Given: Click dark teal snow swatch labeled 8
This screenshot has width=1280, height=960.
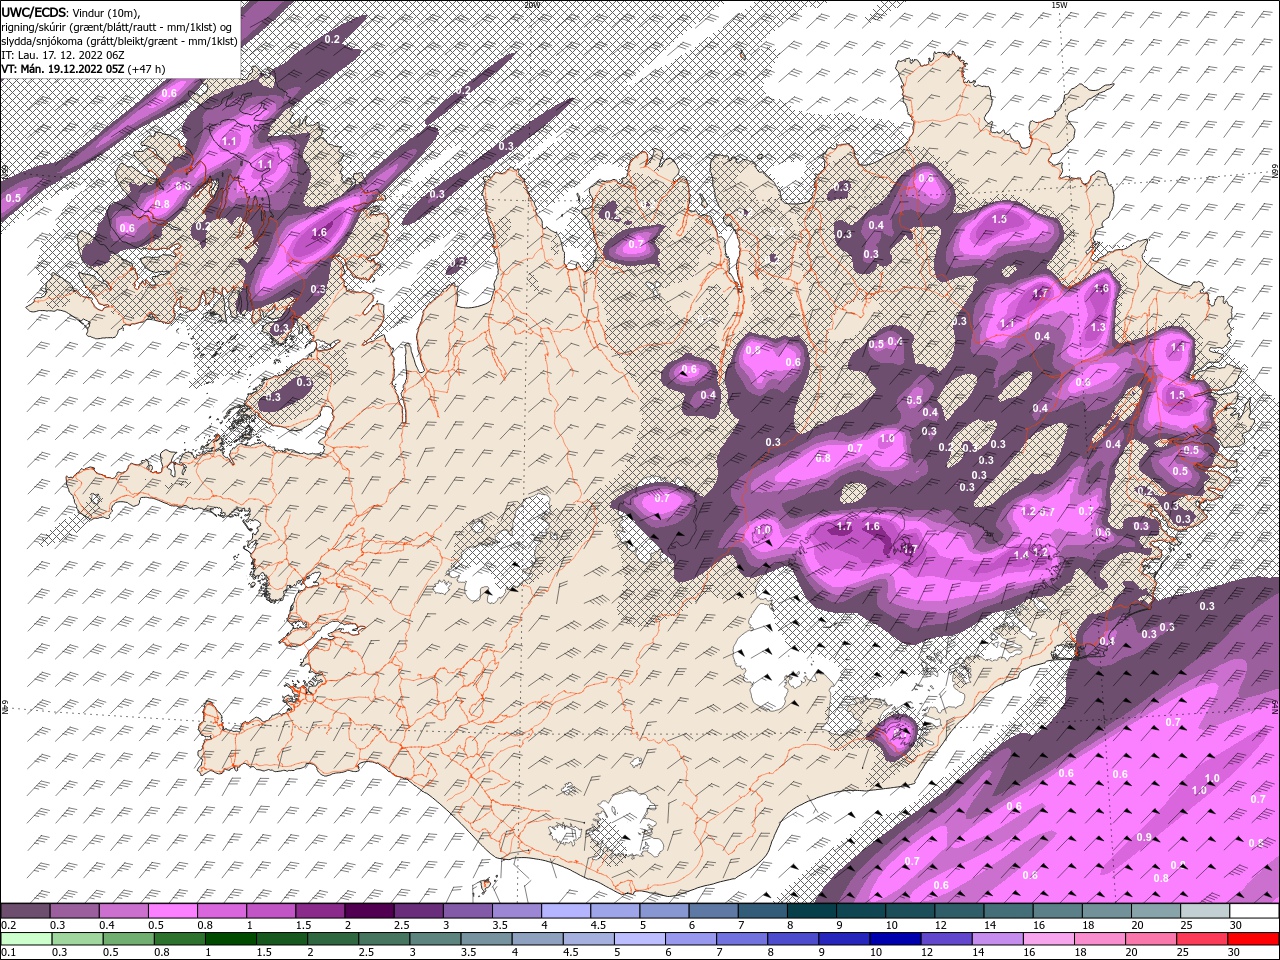Looking at the screenshot, I should pos(812,911).
